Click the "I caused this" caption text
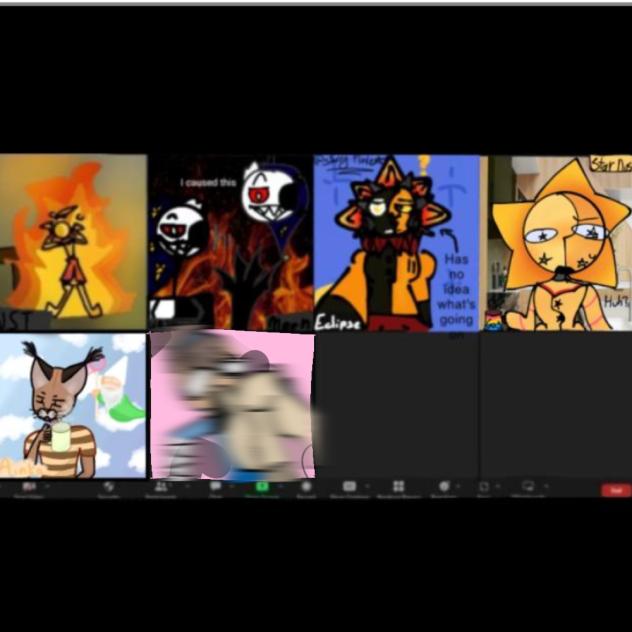Image resolution: width=632 pixels, height=632 pixels. pyautogui.click(x=208, y=183)
